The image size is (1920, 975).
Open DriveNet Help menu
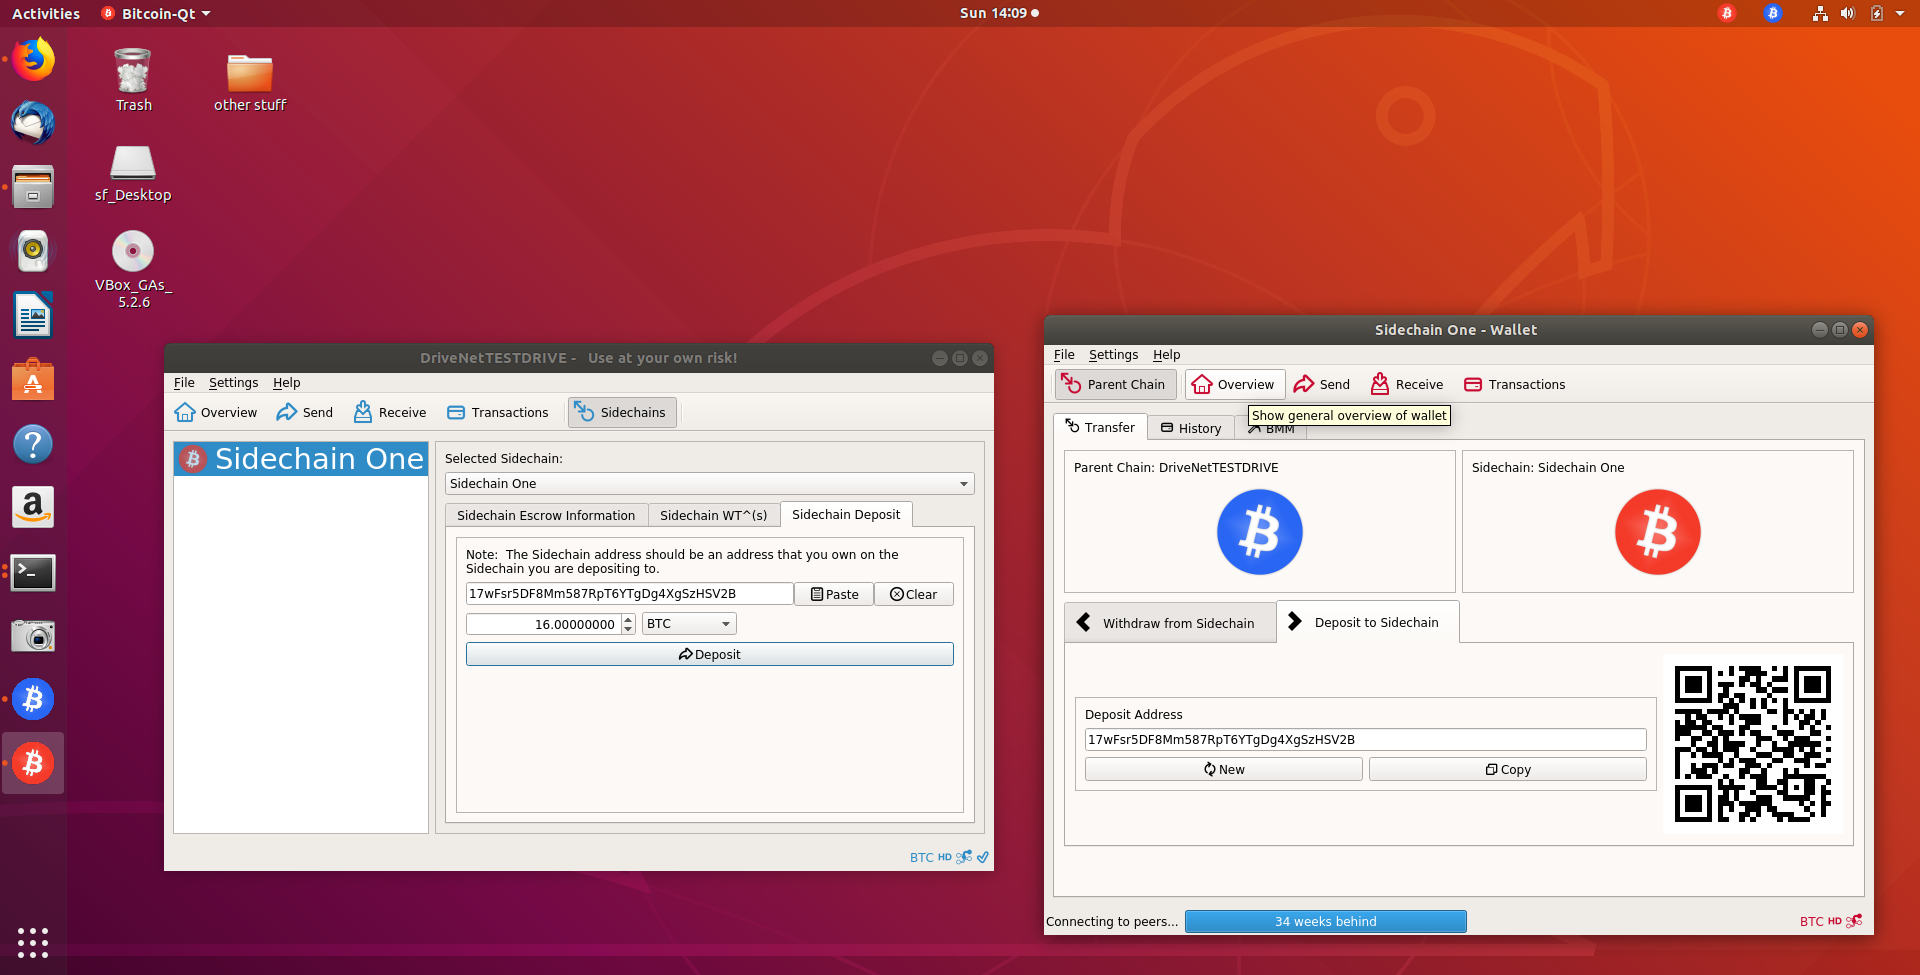(287, 383)
